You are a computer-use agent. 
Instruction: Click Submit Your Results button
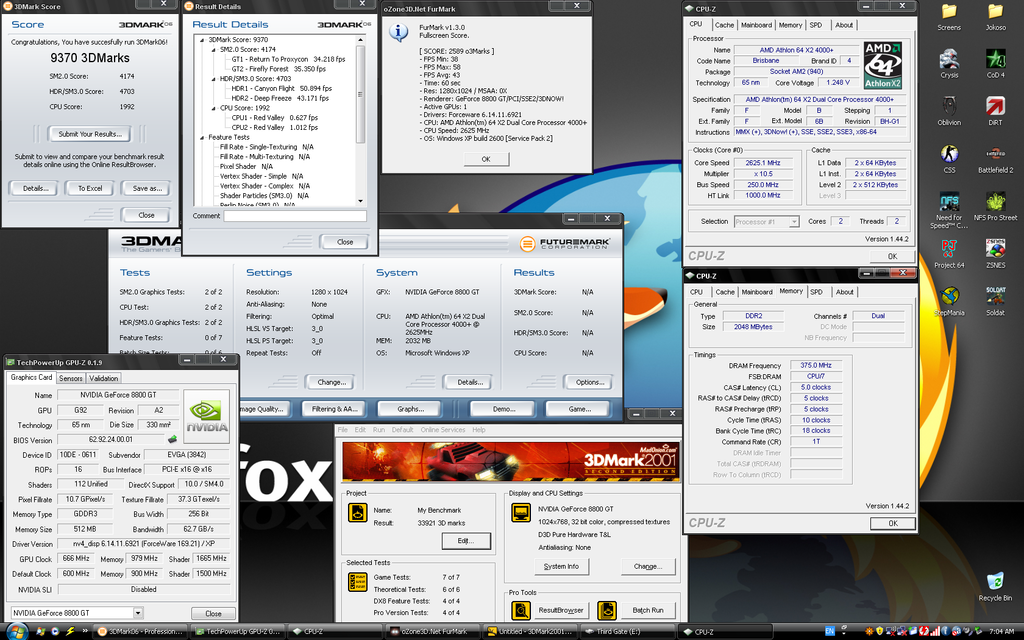tap(89, 134)
